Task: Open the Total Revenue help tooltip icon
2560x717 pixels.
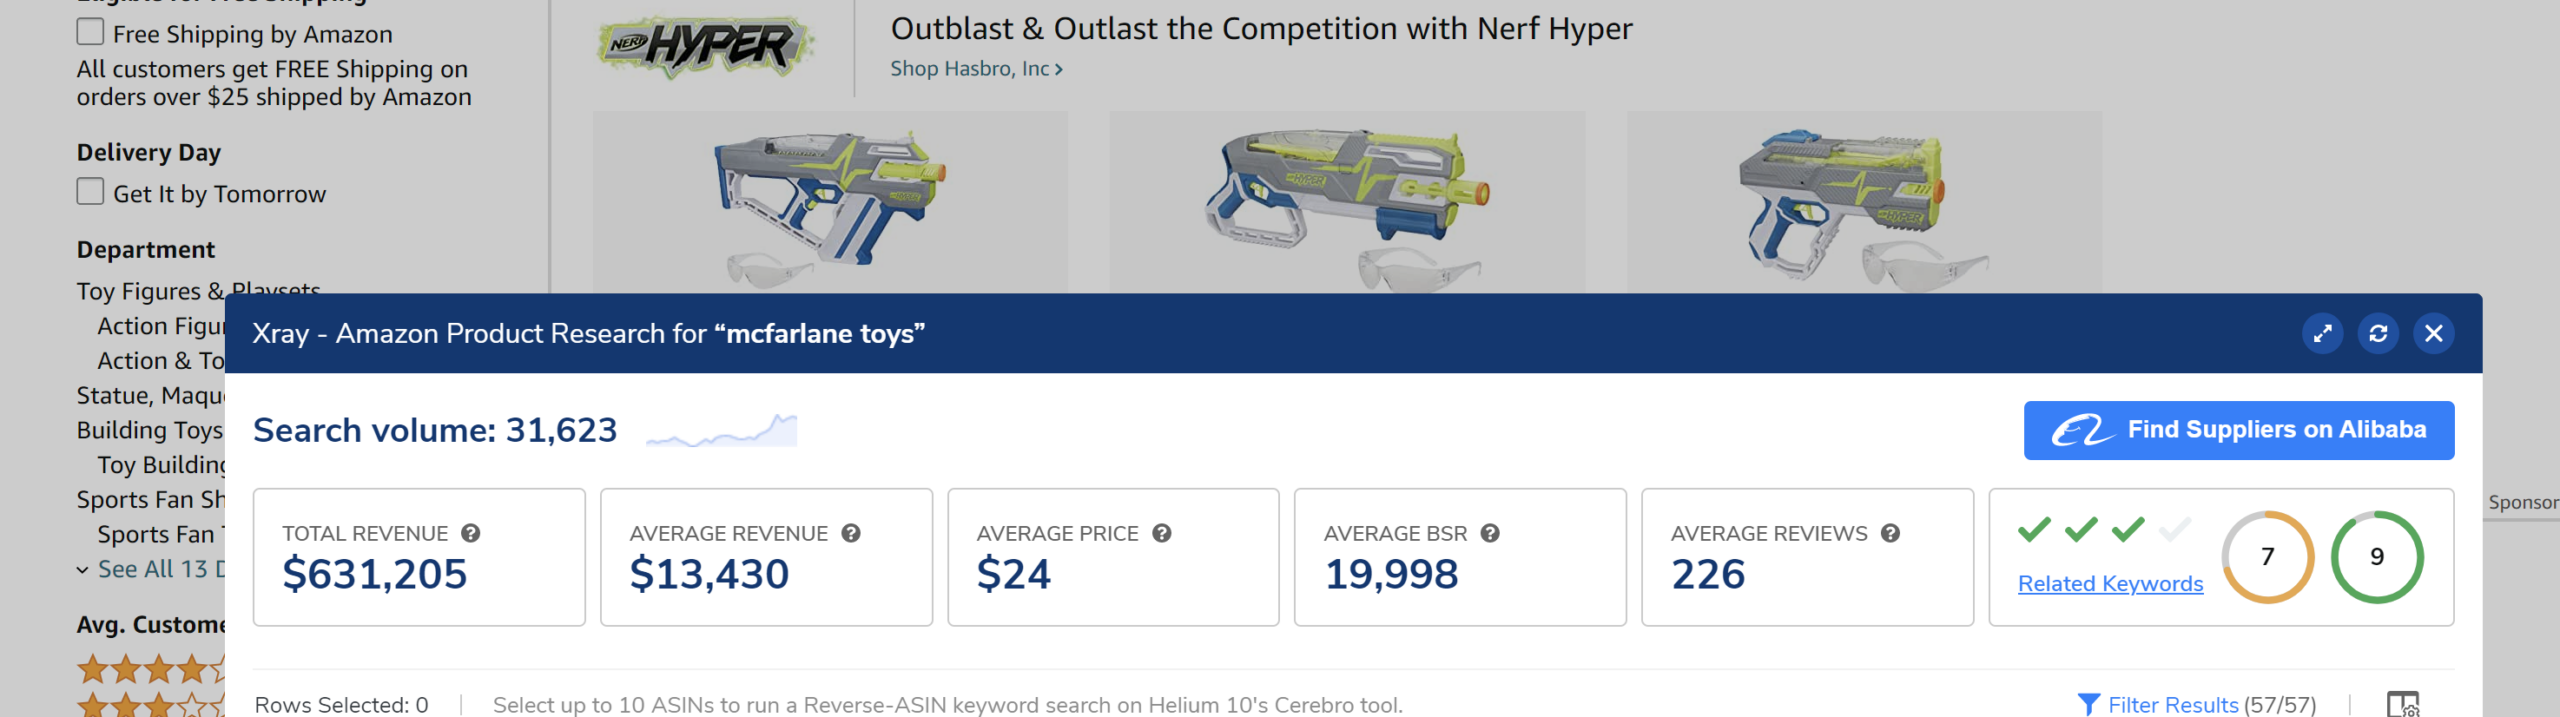Action: click(x=471, y=533)
